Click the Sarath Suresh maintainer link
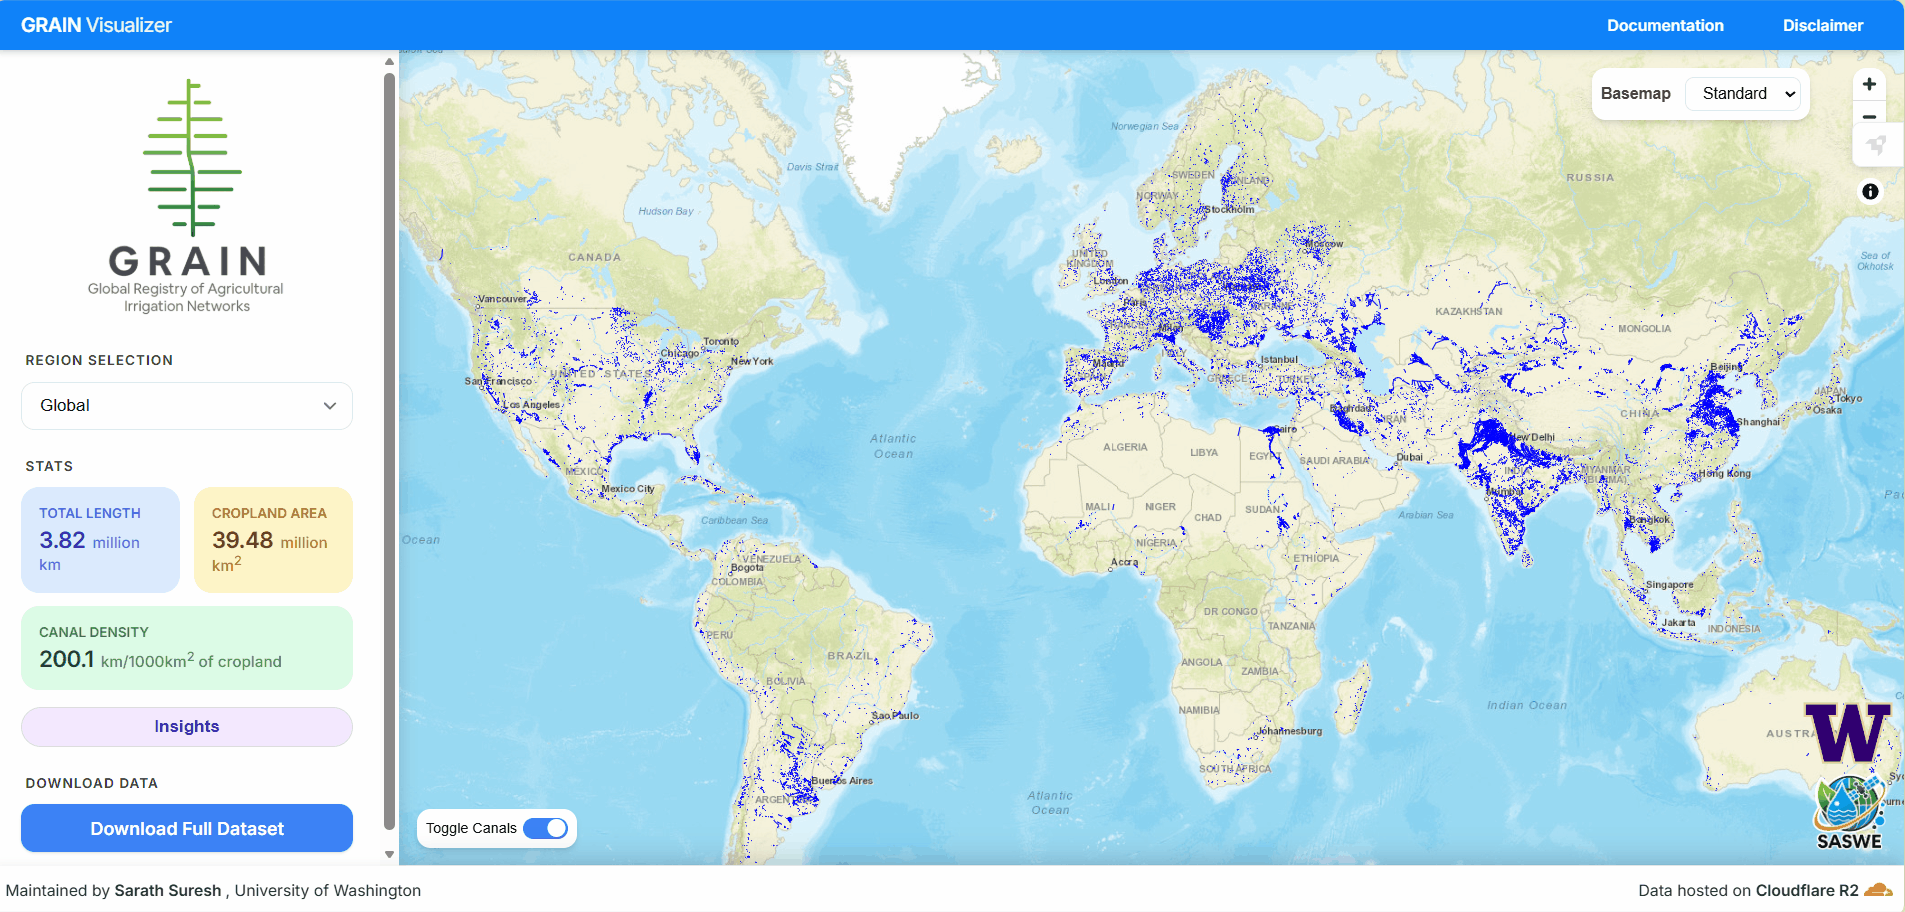The width and height of the screenshot is (1905, 912). click(167, 890)
